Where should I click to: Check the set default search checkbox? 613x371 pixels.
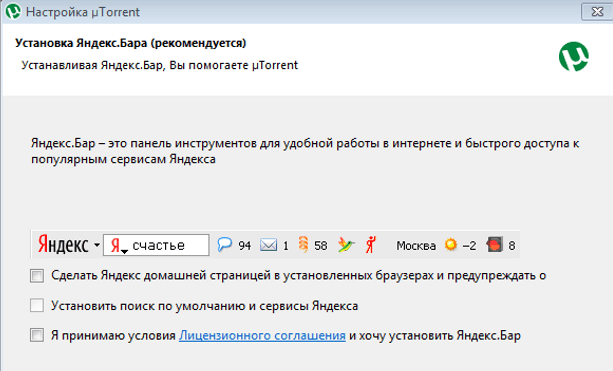point(37,305)
